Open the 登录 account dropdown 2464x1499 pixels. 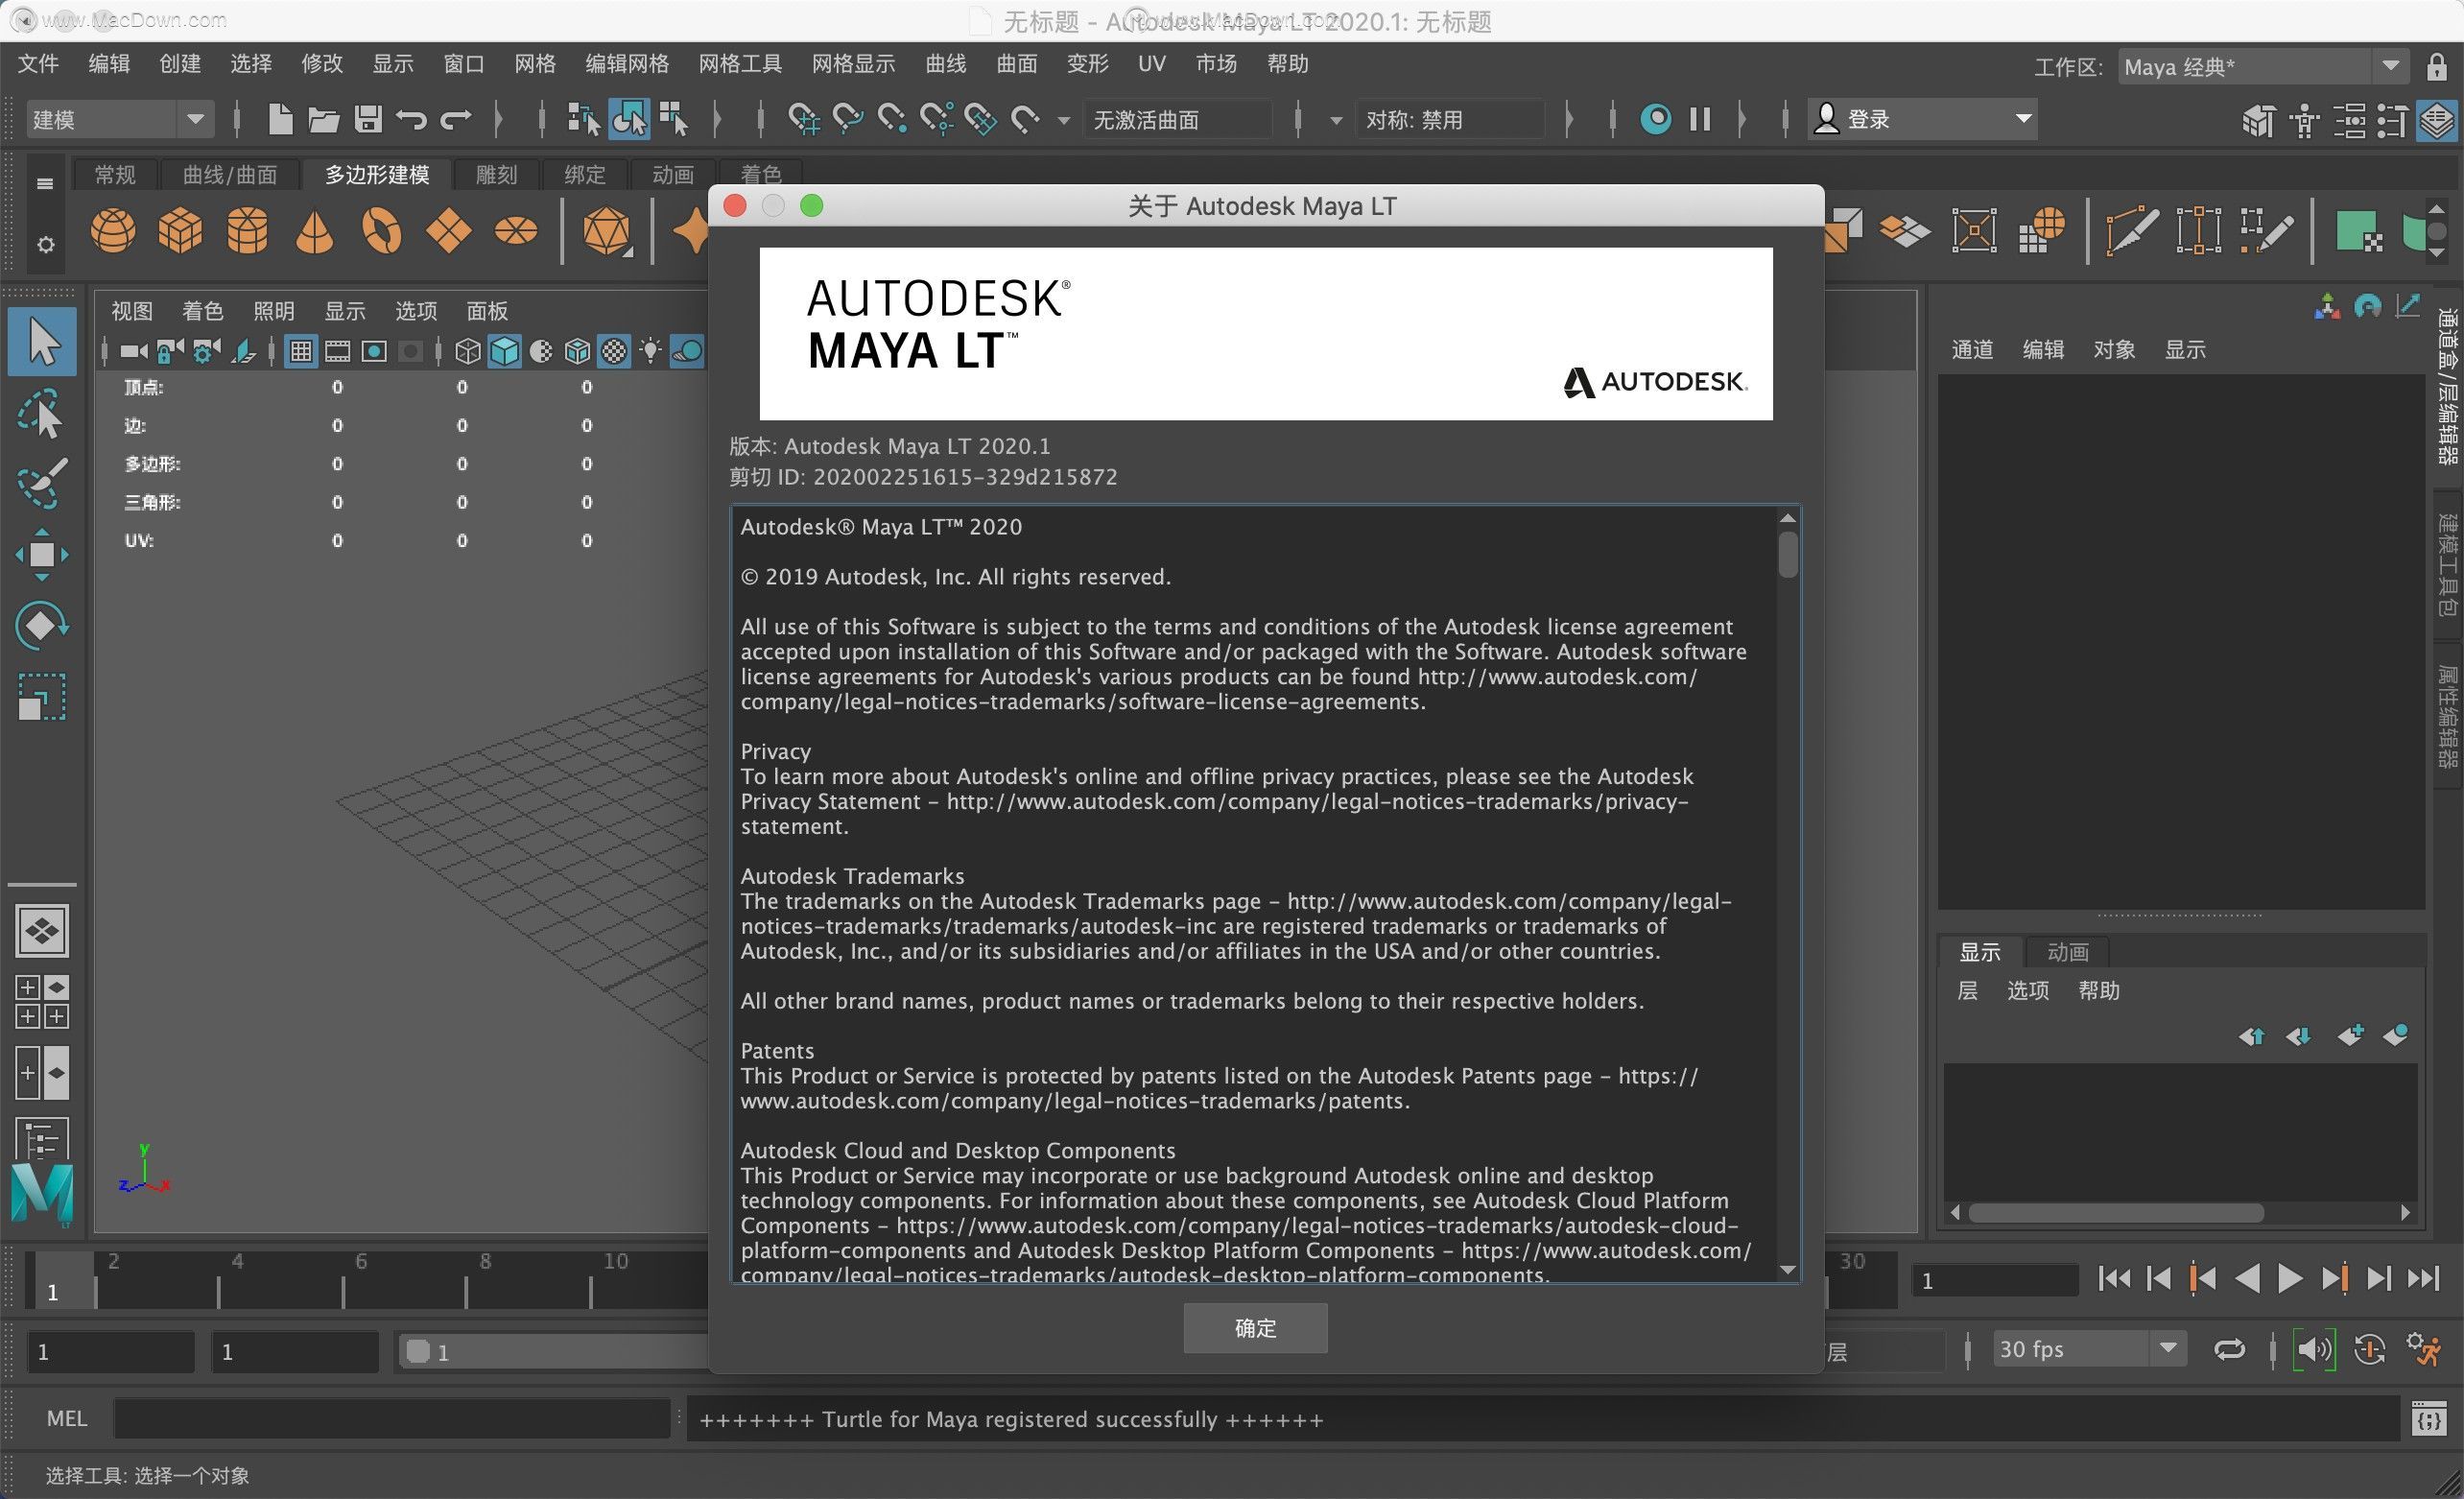pyautogui.click(x=1922, y=119)
